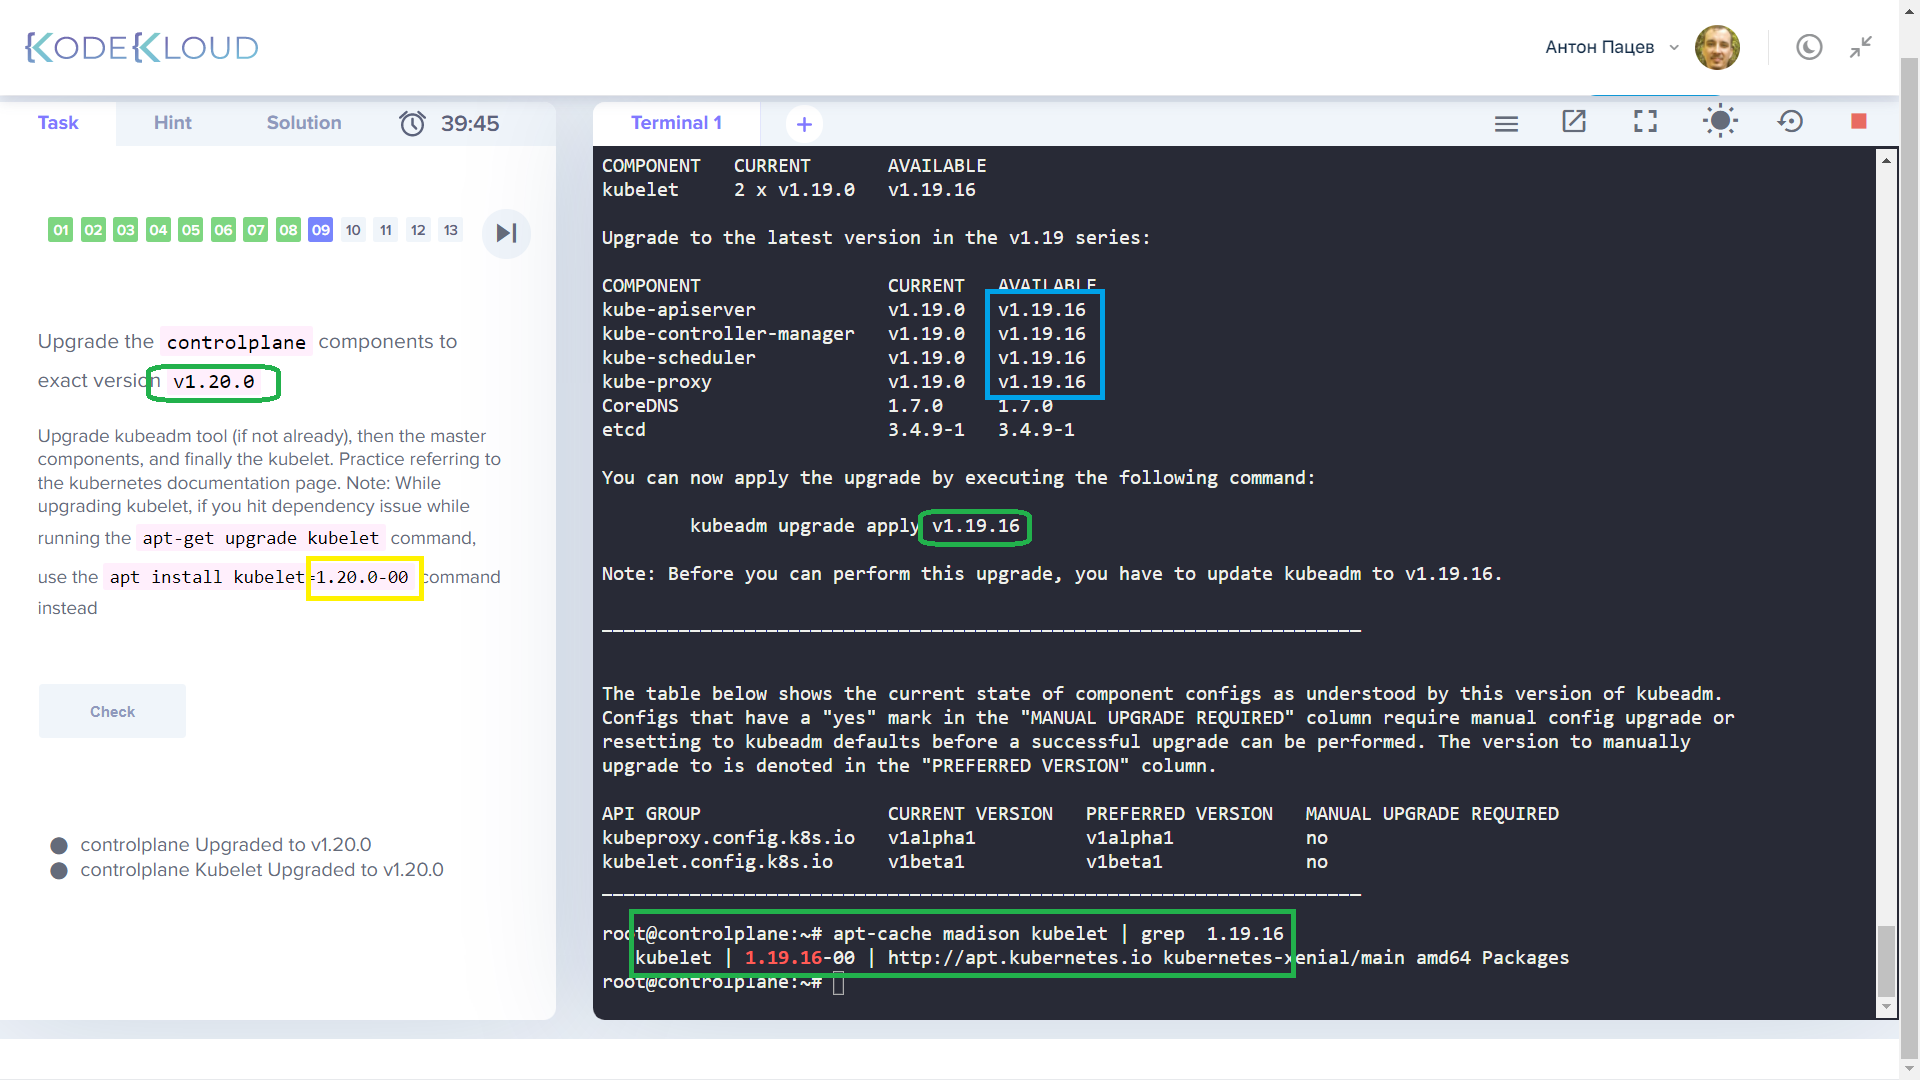Switch to the Solution tab
This screenshot has height=1080, width=1920.
[x=303, y=123]
